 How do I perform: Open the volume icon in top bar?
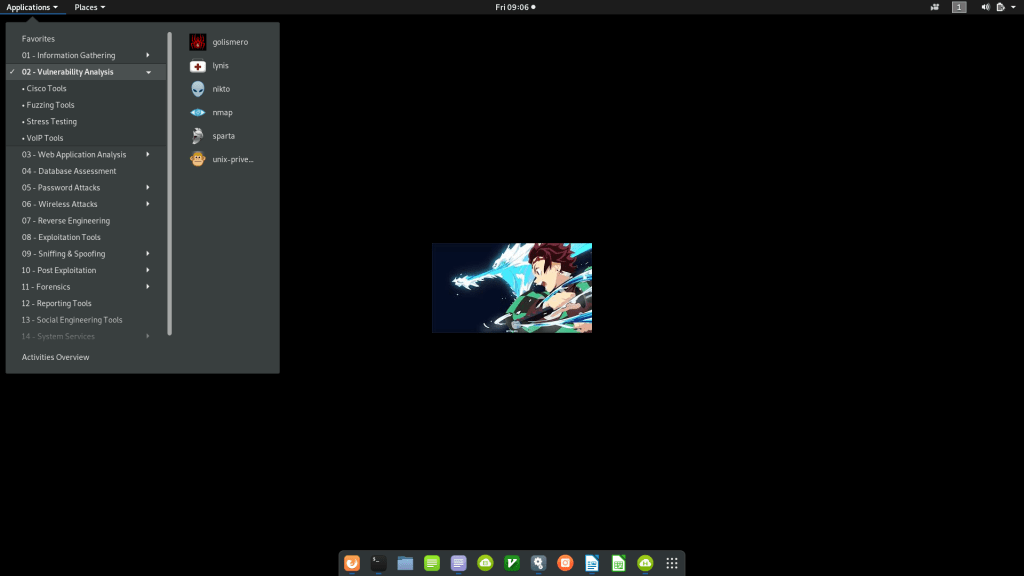[985, 7]
